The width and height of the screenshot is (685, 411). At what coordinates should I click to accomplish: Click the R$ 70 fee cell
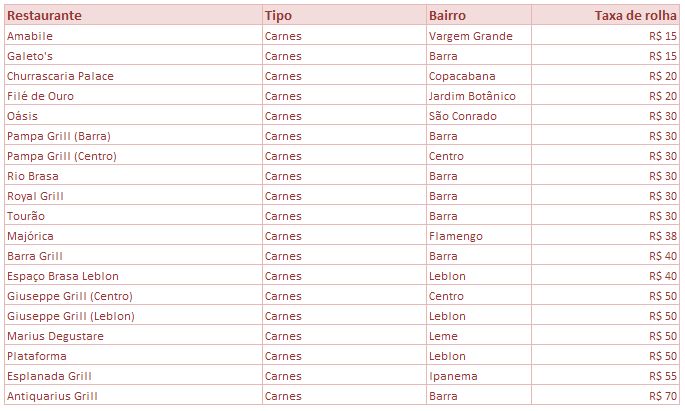pyautogui.click(x=605, y=396)
